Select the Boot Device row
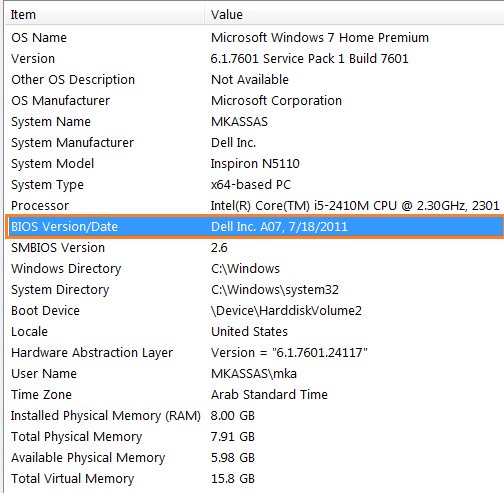The width and height of the screenshot is (504, 493). pos(255,311)
